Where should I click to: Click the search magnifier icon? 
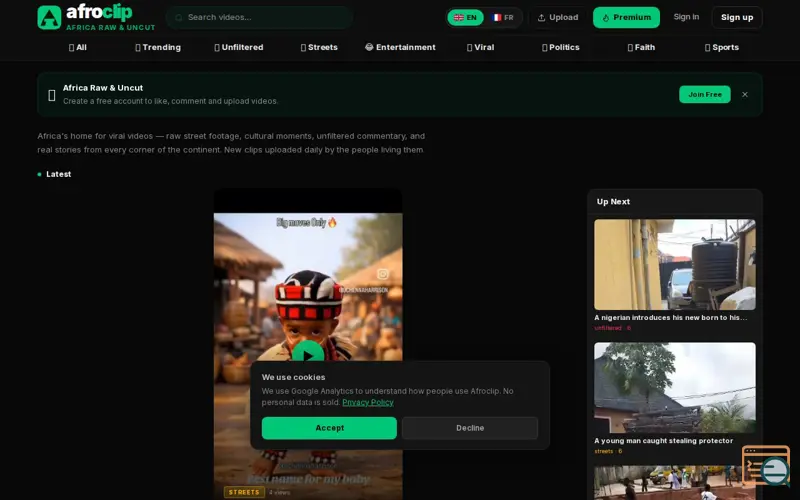click(x=179, y=17)
